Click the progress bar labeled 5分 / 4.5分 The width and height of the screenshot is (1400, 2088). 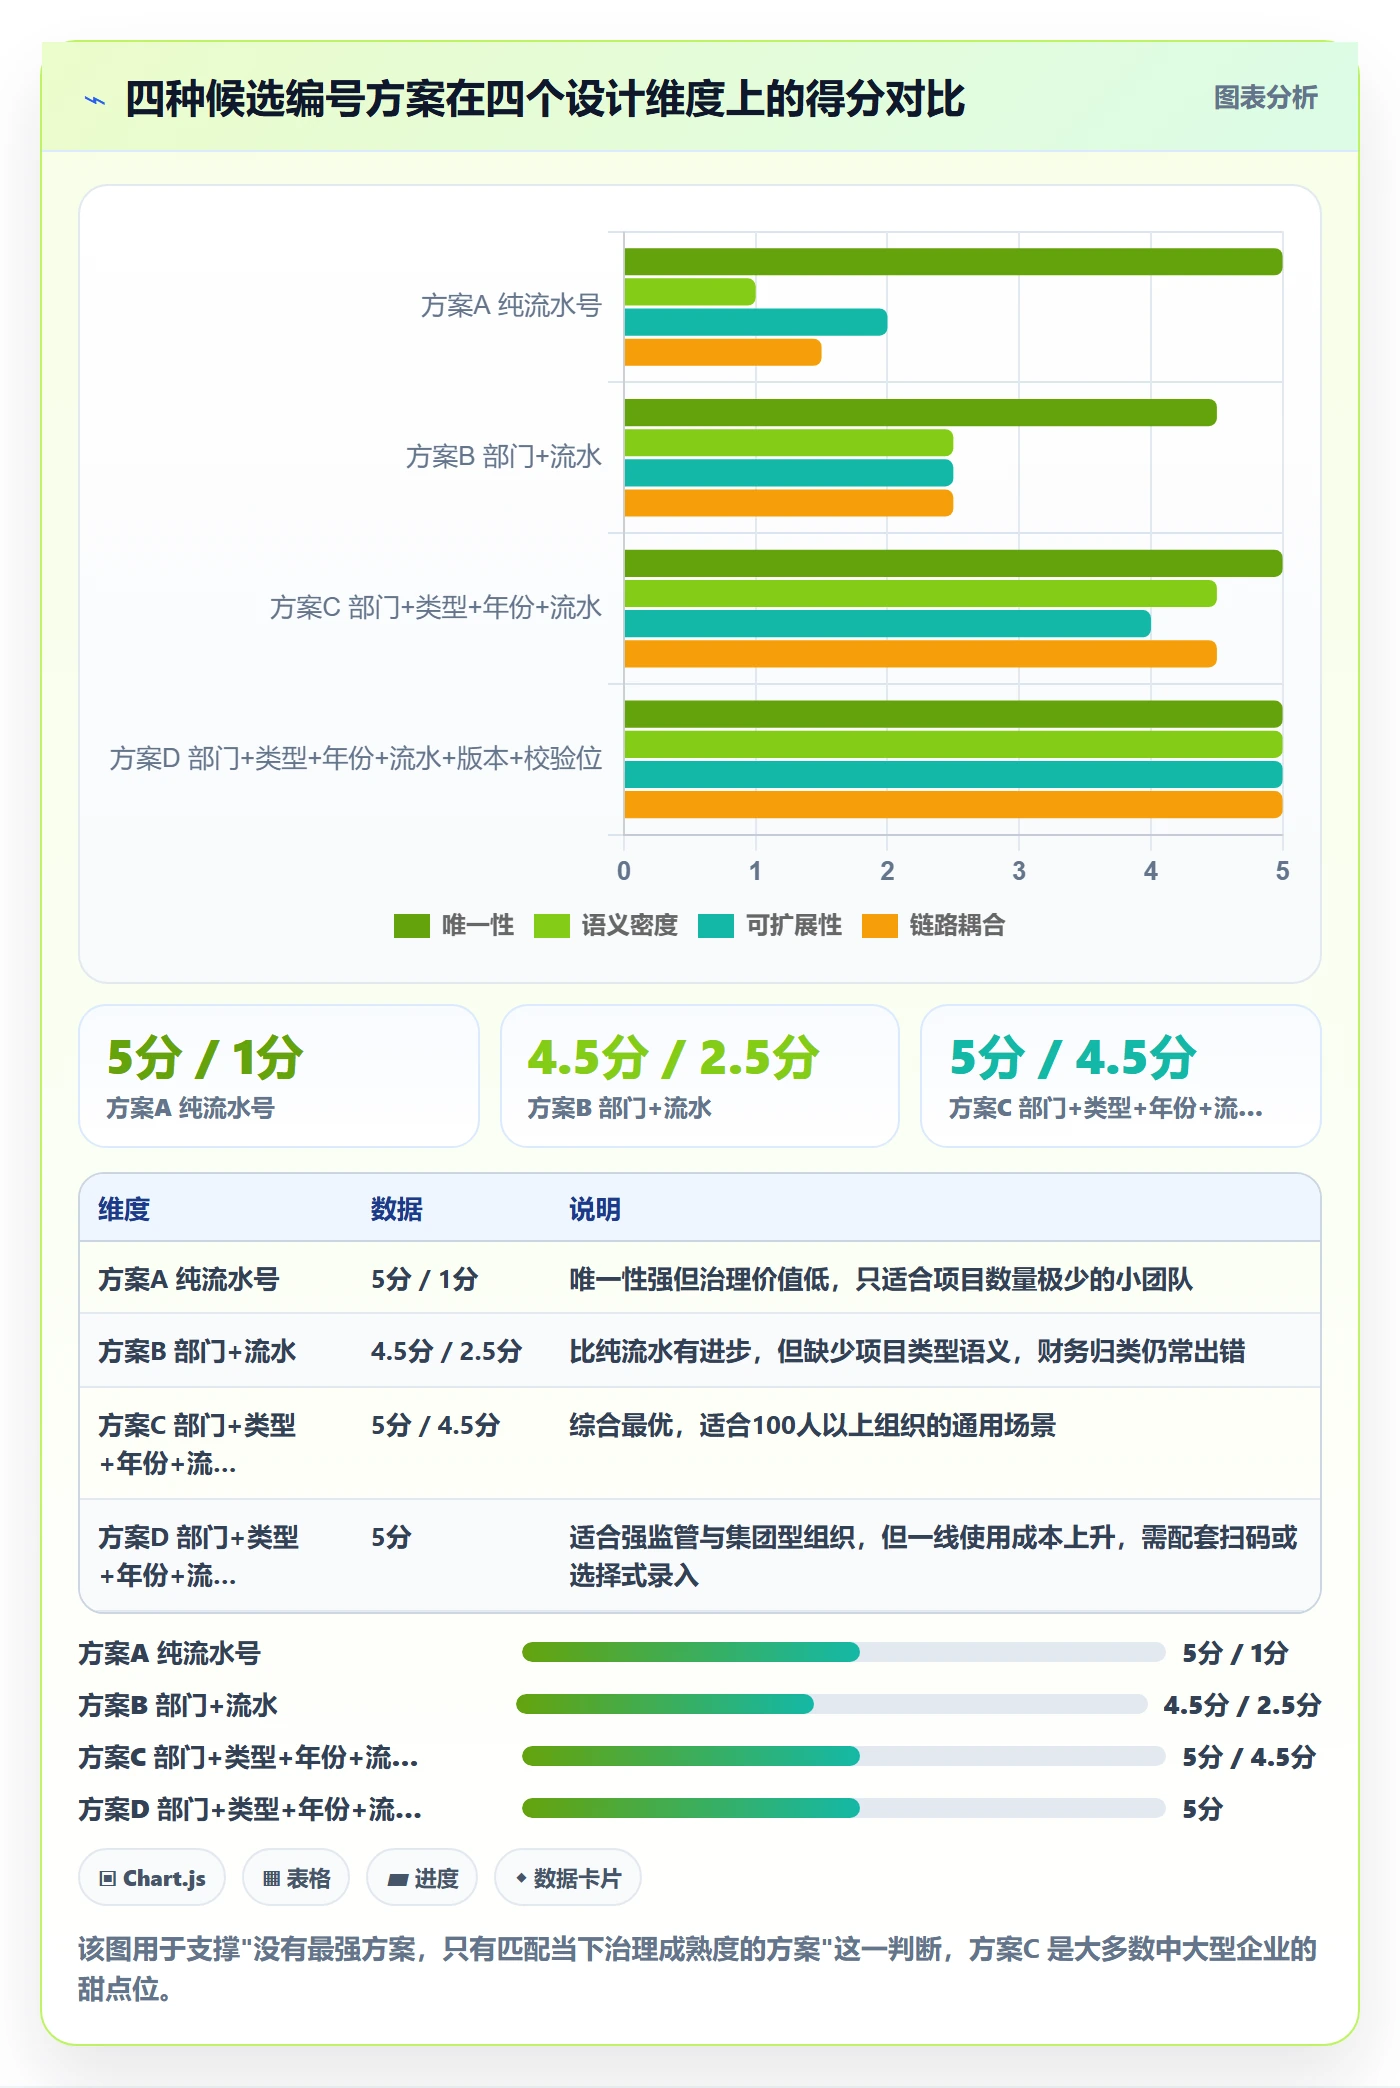click(843, 1756)
